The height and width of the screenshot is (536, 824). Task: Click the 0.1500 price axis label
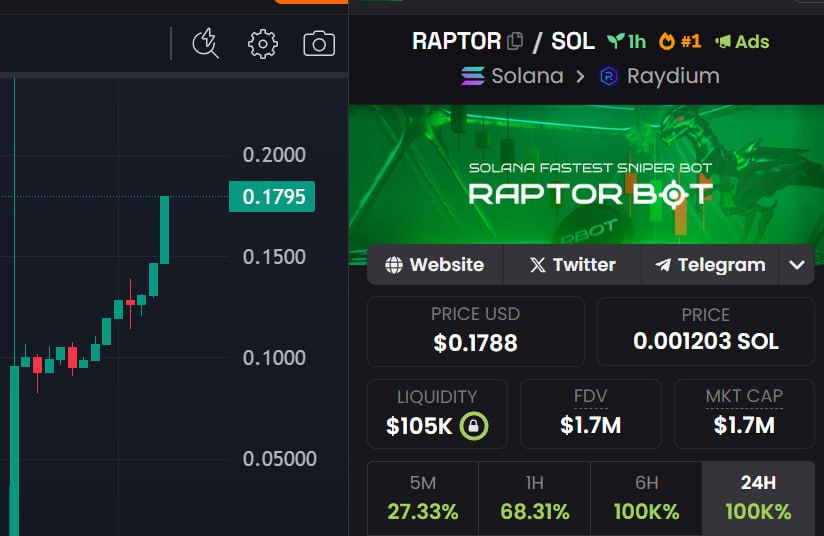tap(274, 257)
